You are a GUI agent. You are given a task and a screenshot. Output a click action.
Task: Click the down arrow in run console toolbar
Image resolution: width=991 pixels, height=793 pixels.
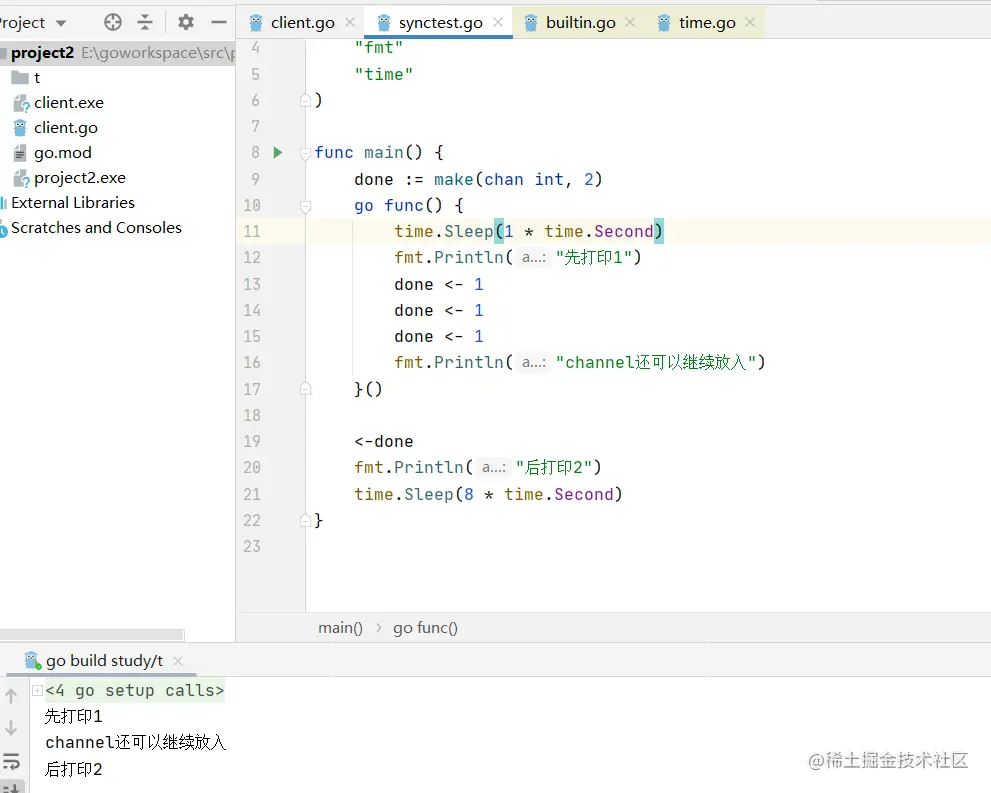11,729
